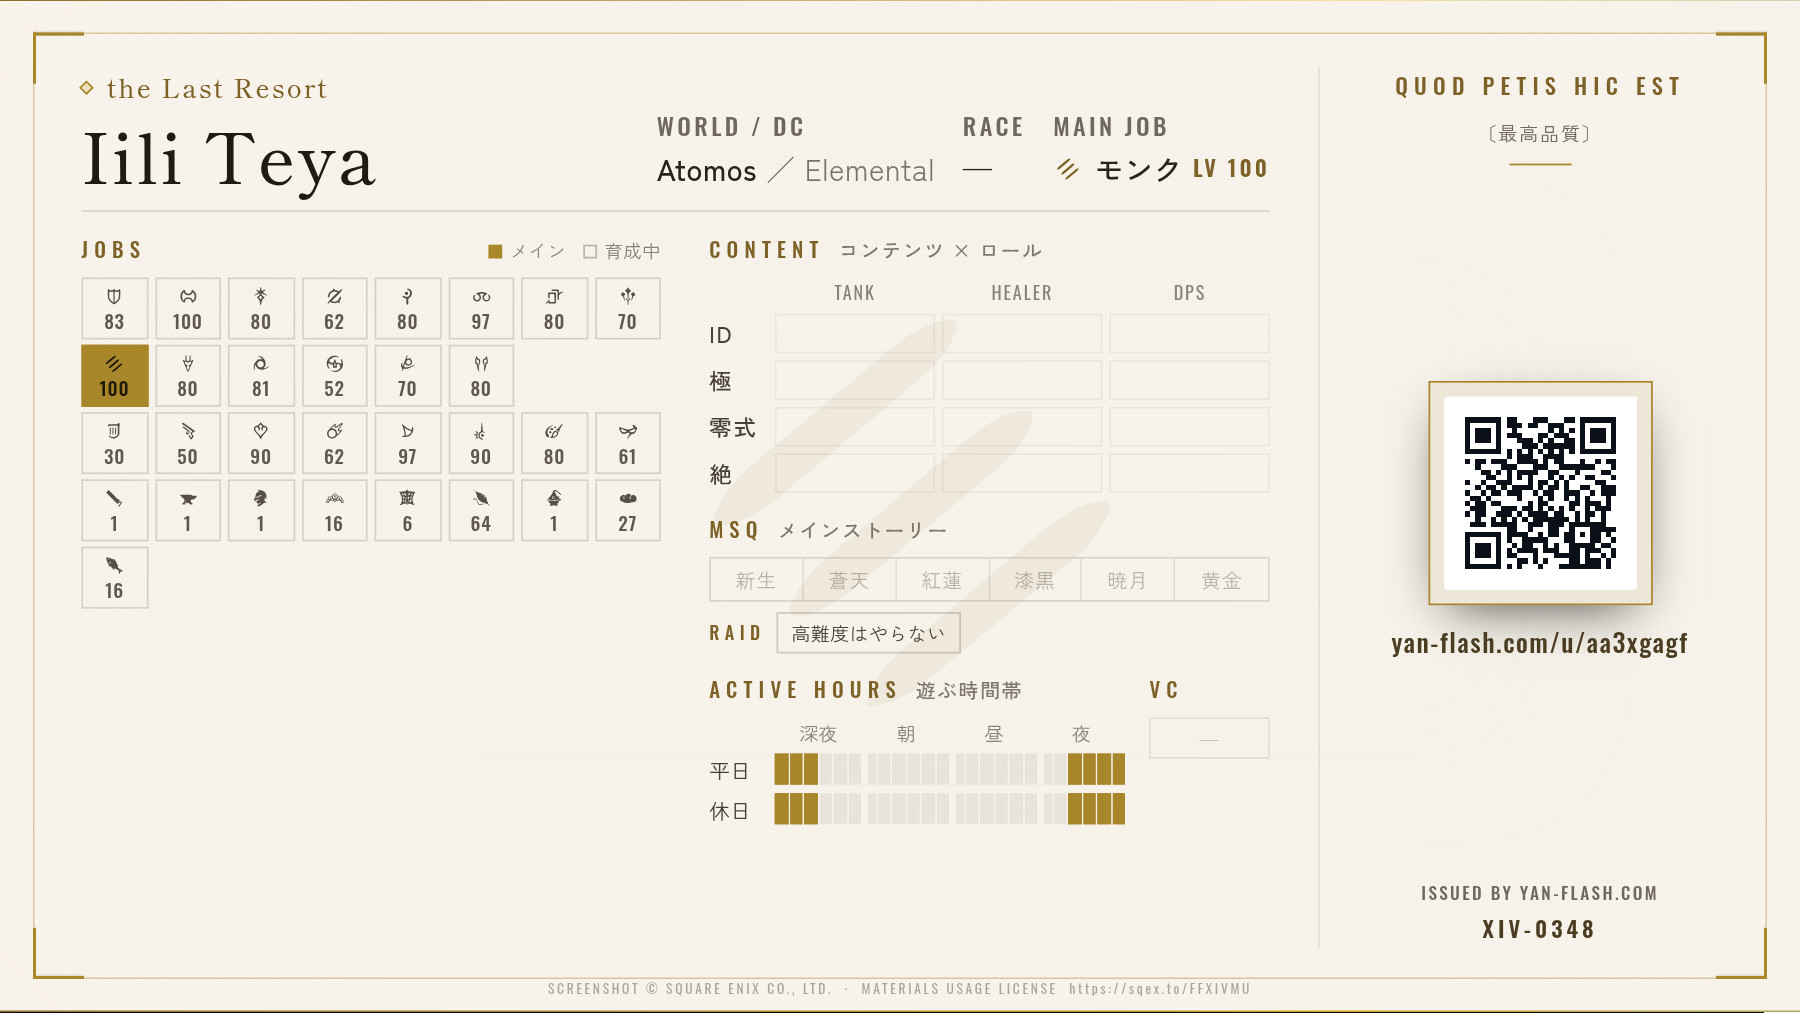This screenshot has height=1013, width=1800.
Task: Open the RAID 高難度はやらない dropdown
Action: click(x=868, y=633)
